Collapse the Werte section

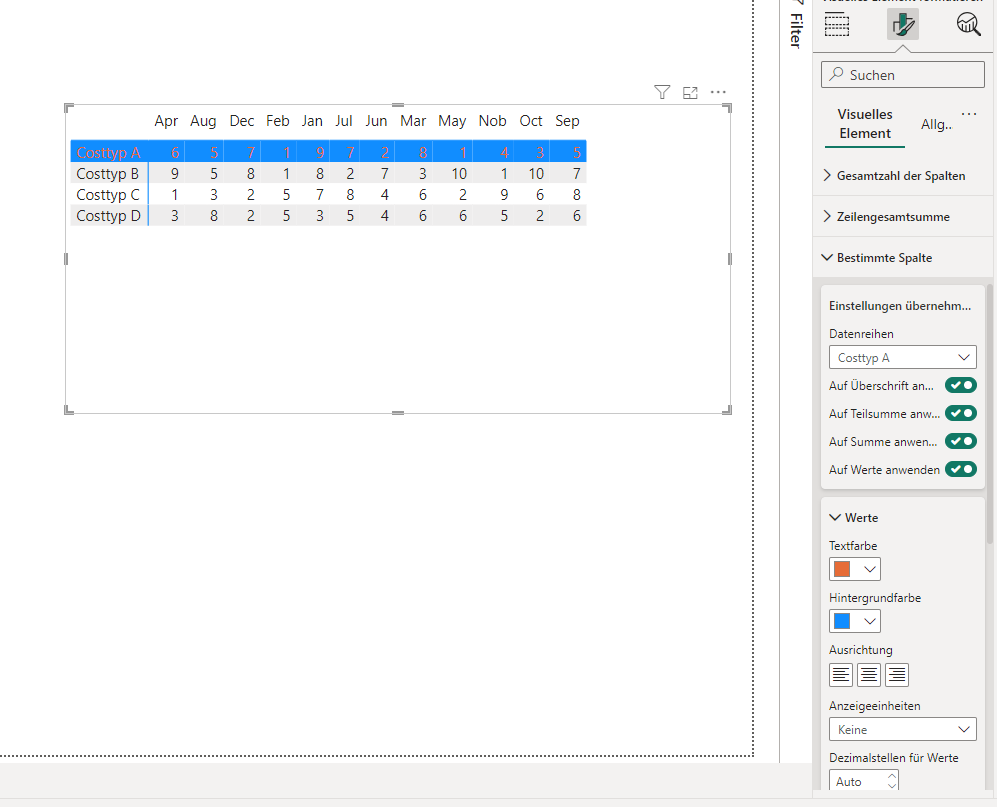(854, 518)
